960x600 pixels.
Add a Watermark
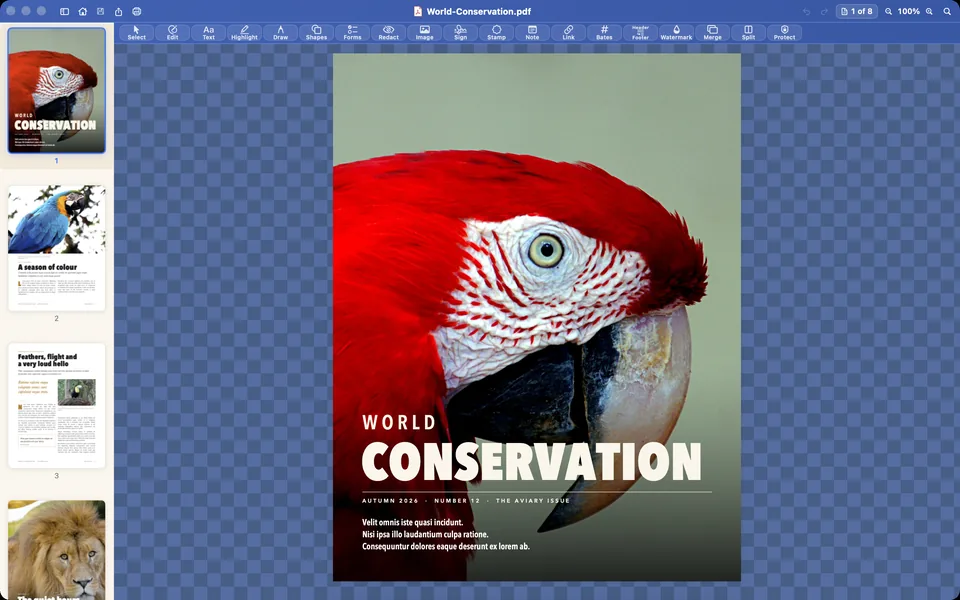click(x=677, y=32)
